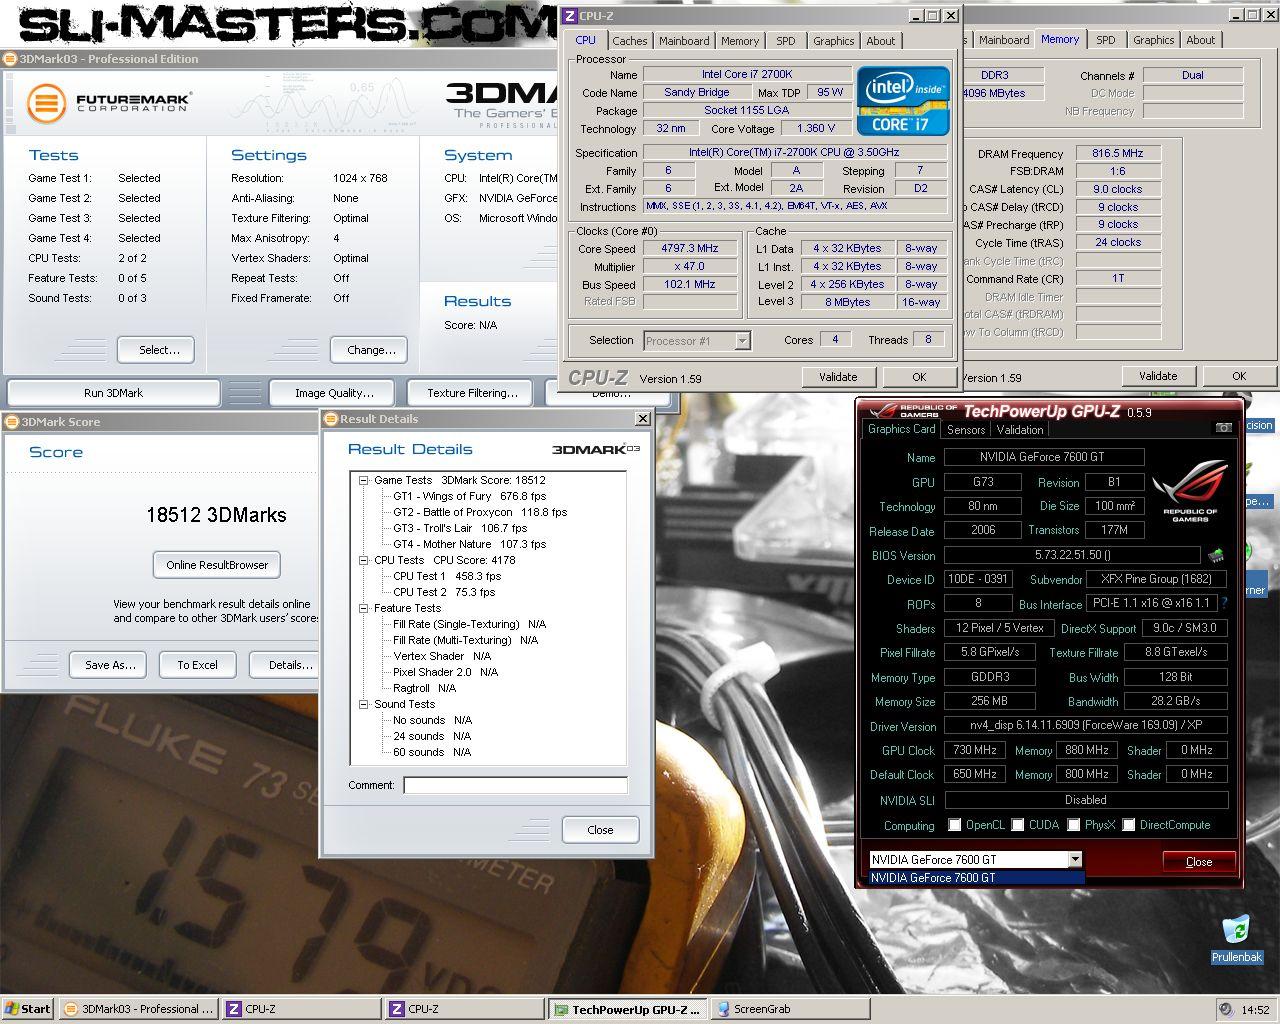Click the Futuremark Corporation logo

tap(108, 102)
